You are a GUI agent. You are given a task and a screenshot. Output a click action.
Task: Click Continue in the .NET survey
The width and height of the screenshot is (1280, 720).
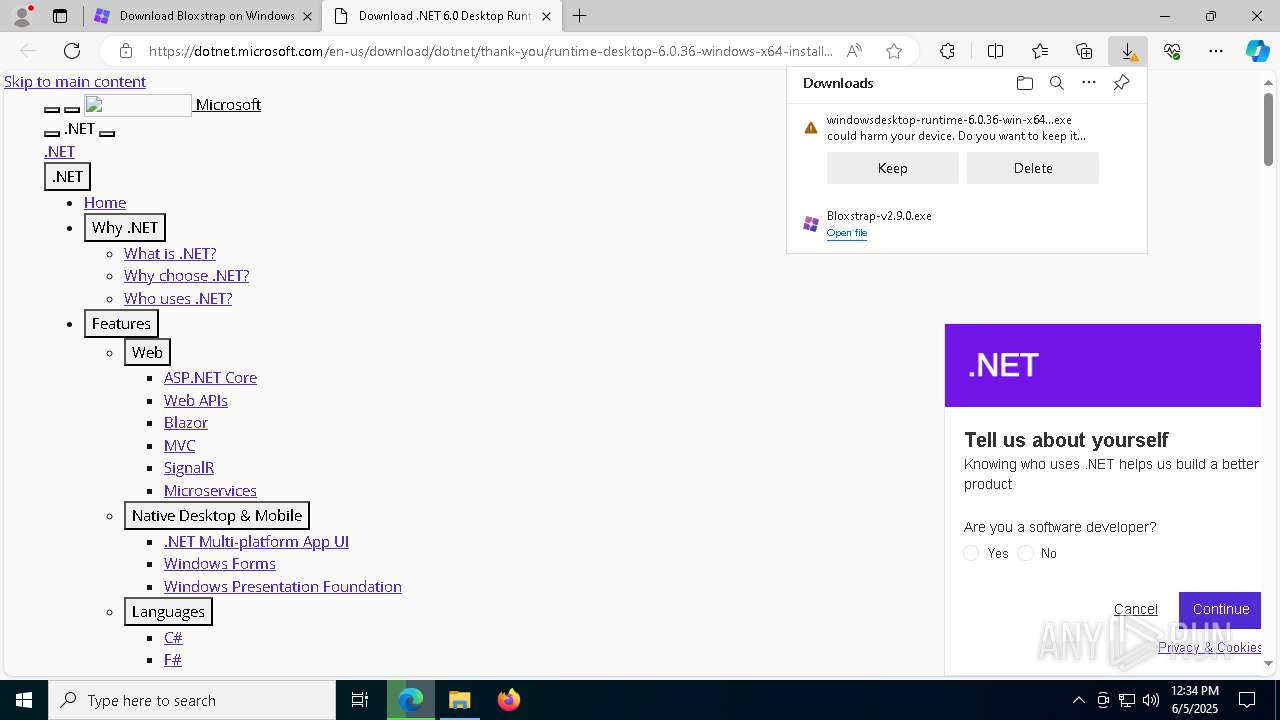1220,609
